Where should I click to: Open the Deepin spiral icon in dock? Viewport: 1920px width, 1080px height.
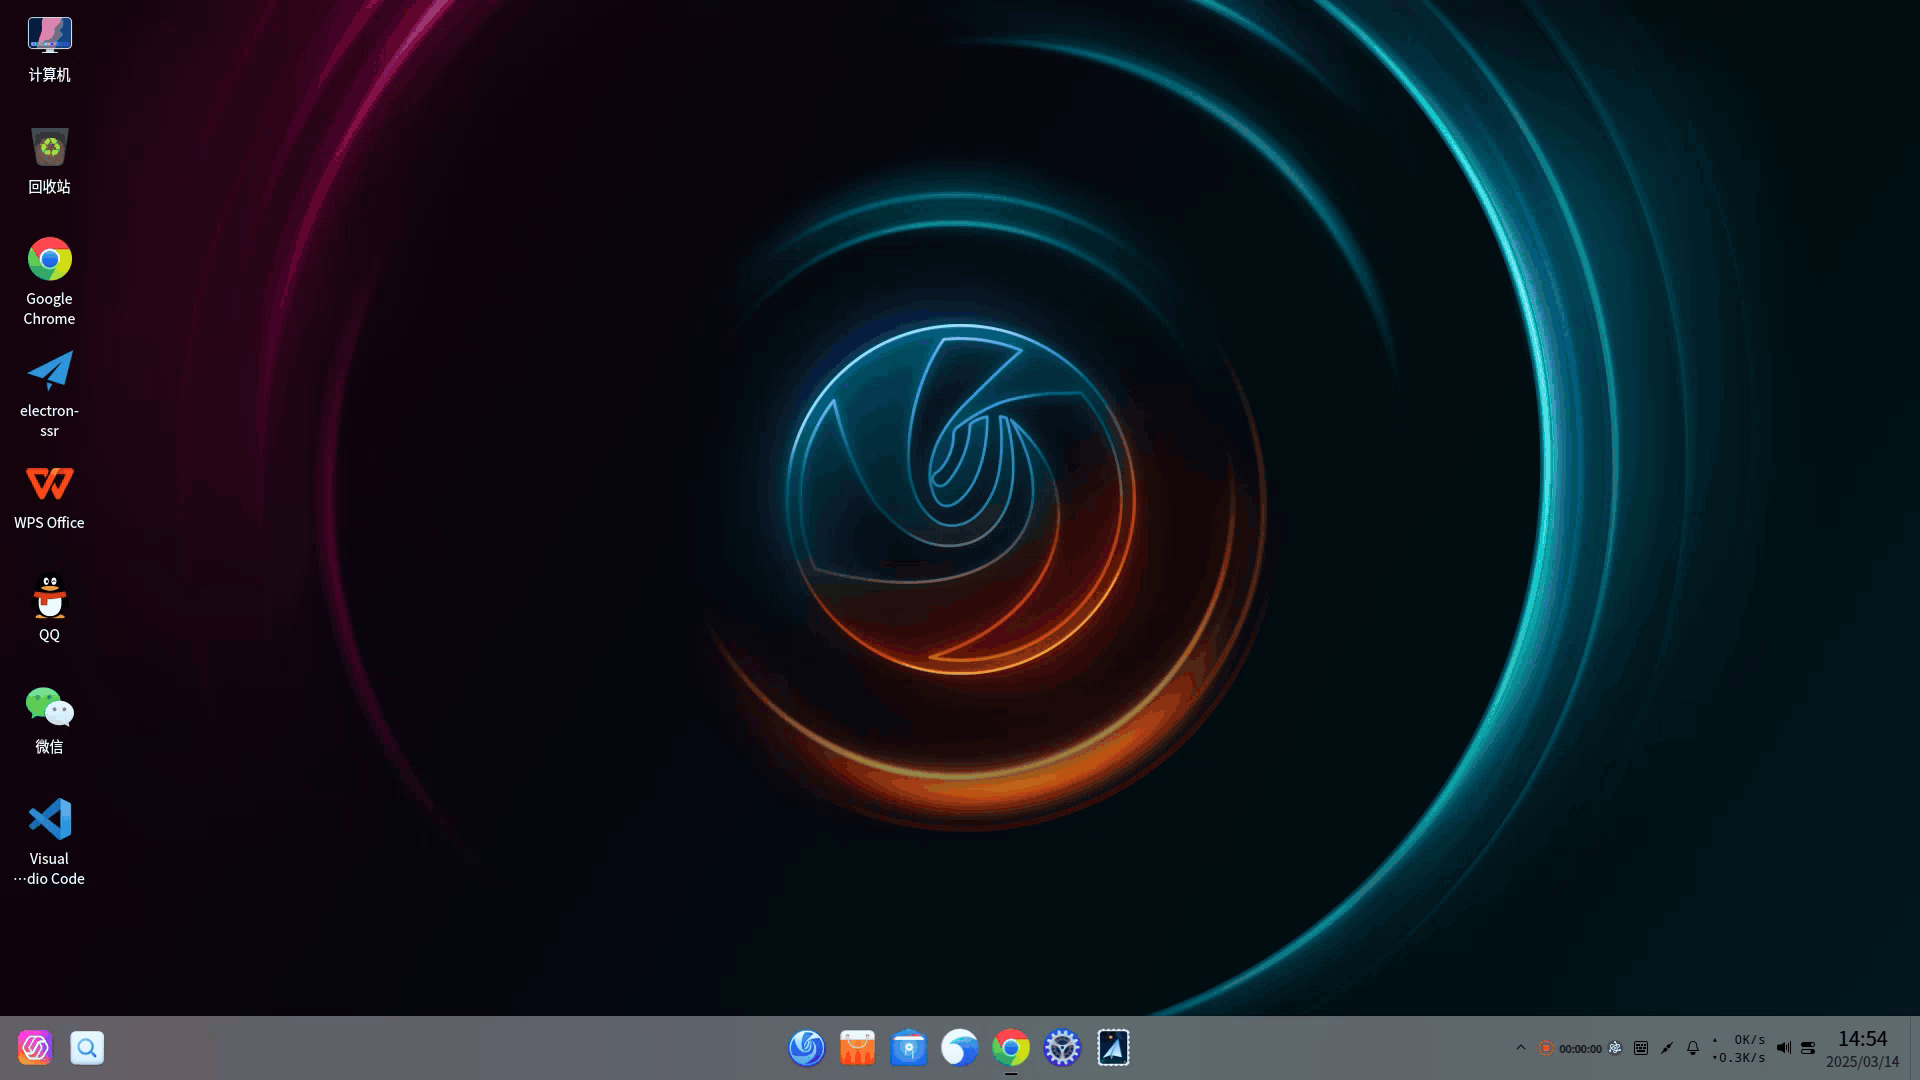coord(806,1048)
